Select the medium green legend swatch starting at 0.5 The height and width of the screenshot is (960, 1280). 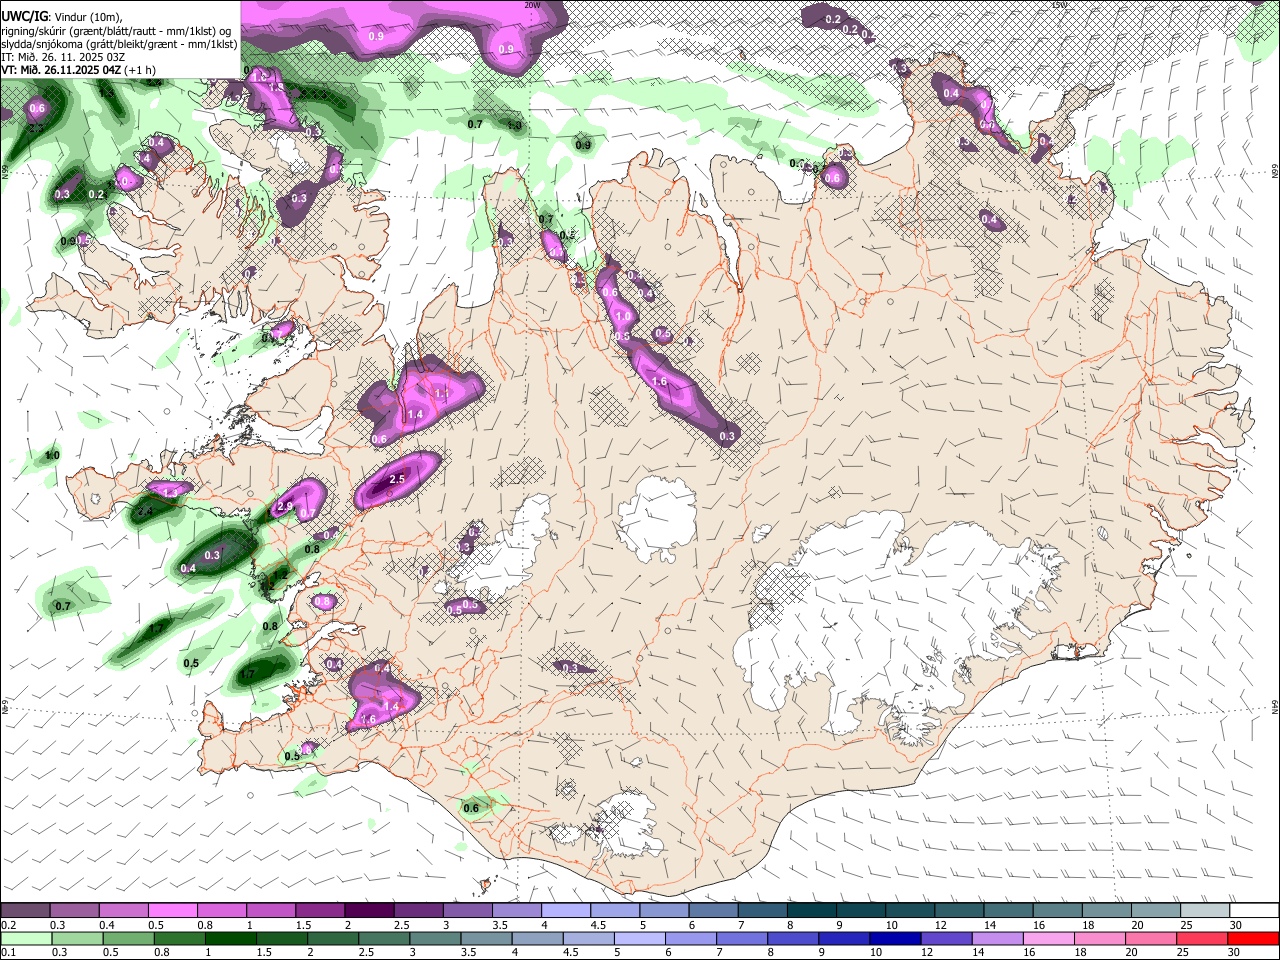(x=127, y=938)
